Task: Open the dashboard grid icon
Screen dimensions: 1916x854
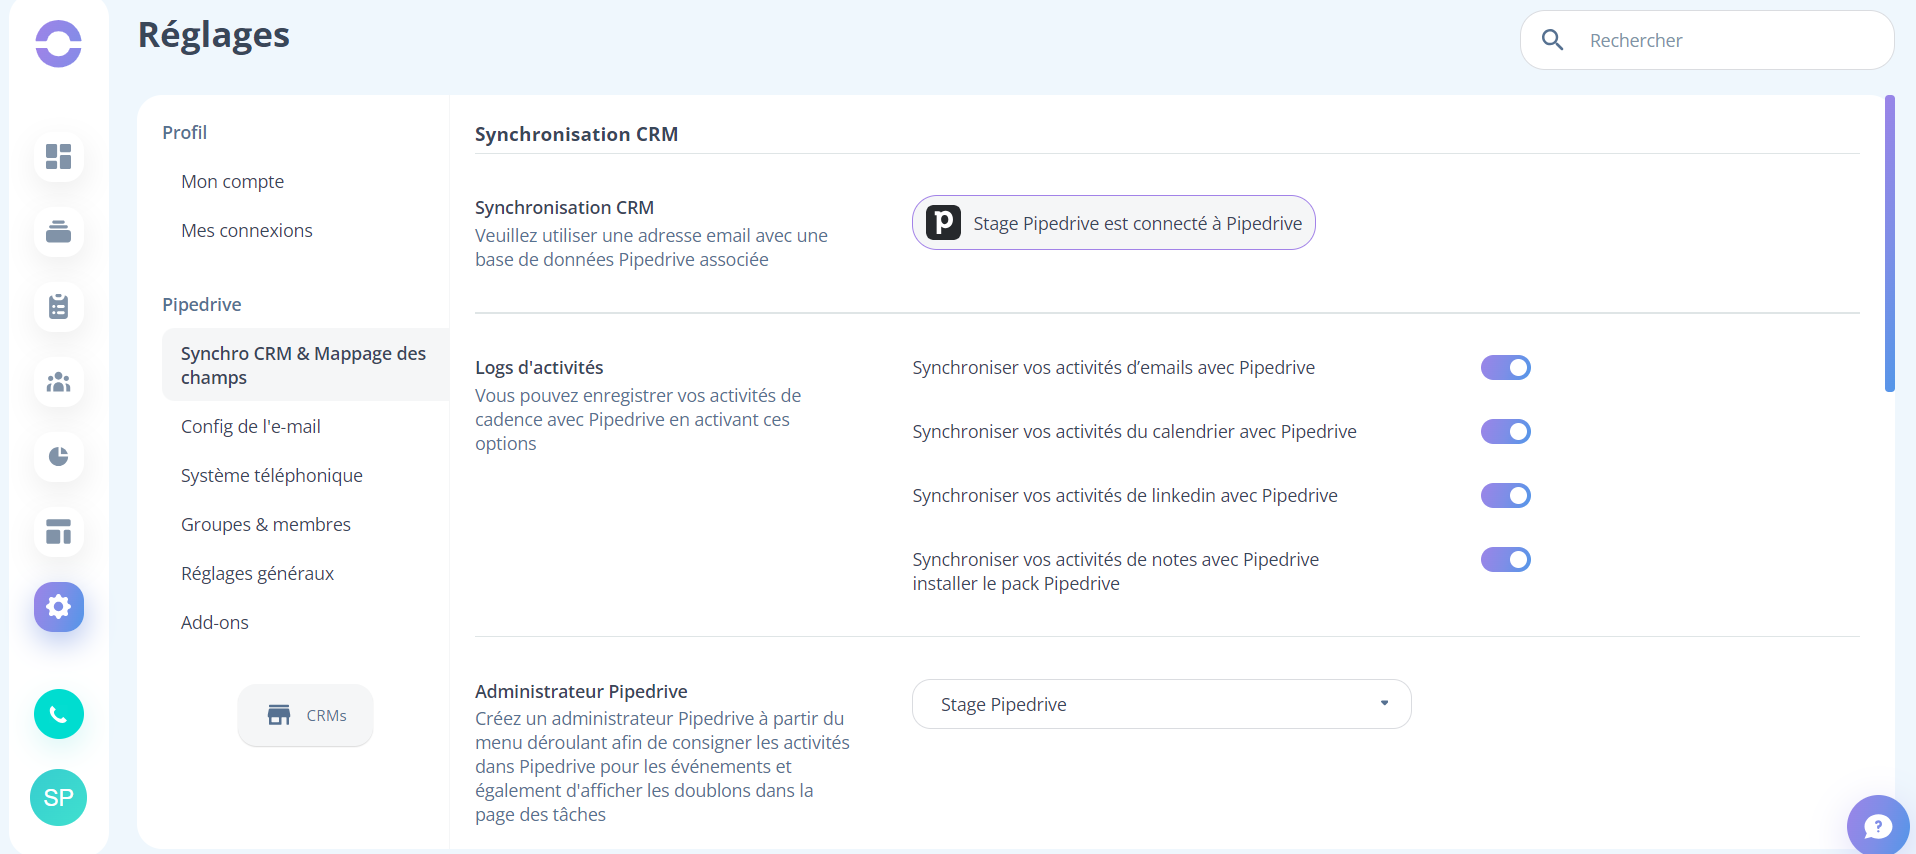Action: tap(59, 157)
